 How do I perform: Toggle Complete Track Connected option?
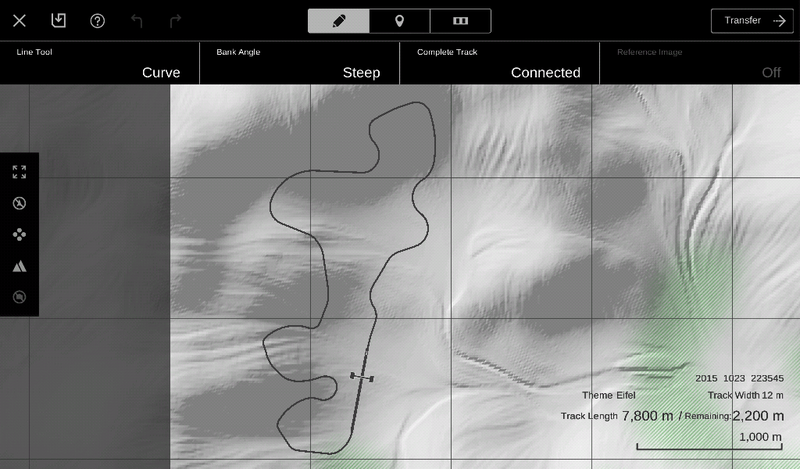[x=499, y=63]
